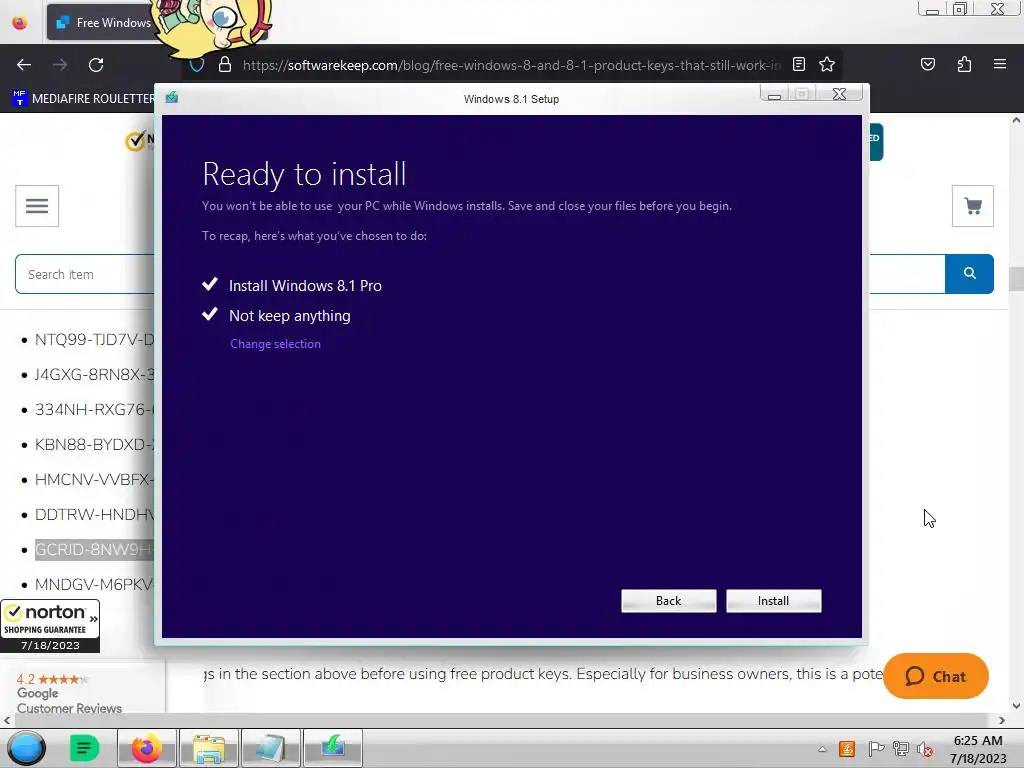Switch to Firefox in the taskbar
This screenshot has height=768, width=1024.
click(147, 748)
